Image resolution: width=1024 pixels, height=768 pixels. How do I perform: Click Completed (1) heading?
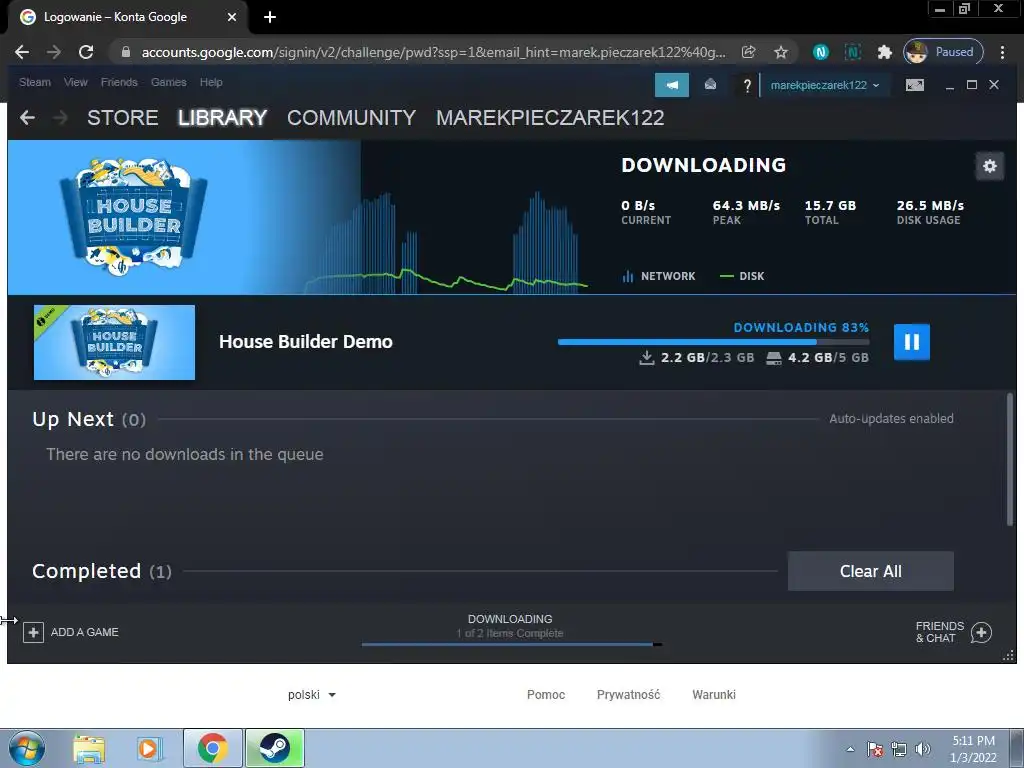click(x=102, y=571)
